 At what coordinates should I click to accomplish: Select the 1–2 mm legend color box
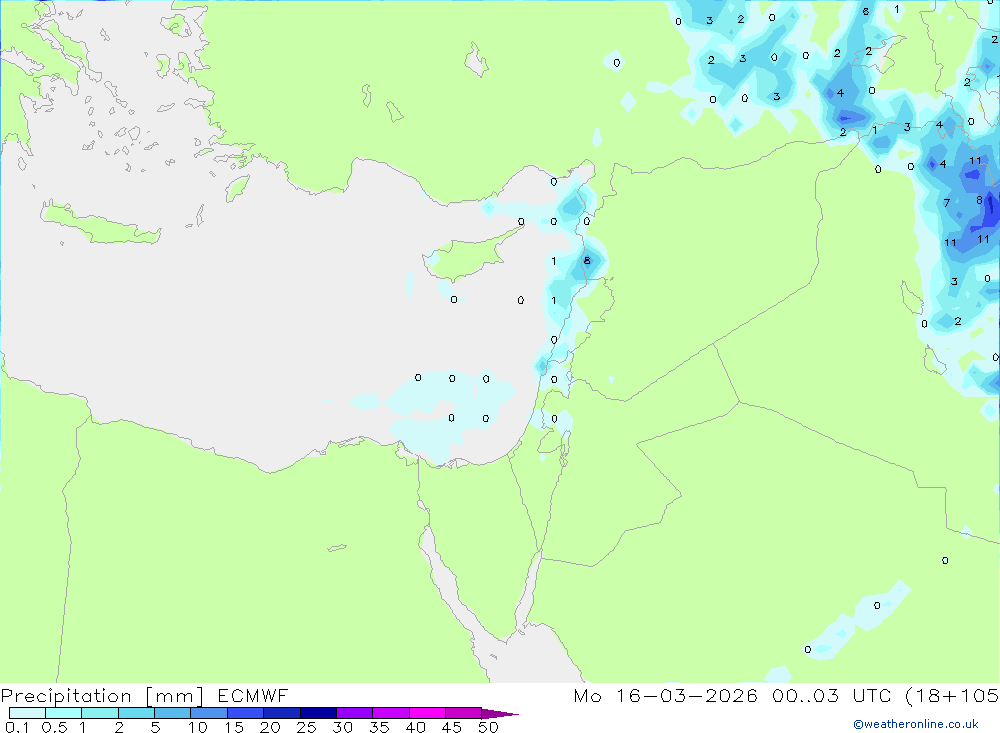pyautogui.click(x=99, y=713)
